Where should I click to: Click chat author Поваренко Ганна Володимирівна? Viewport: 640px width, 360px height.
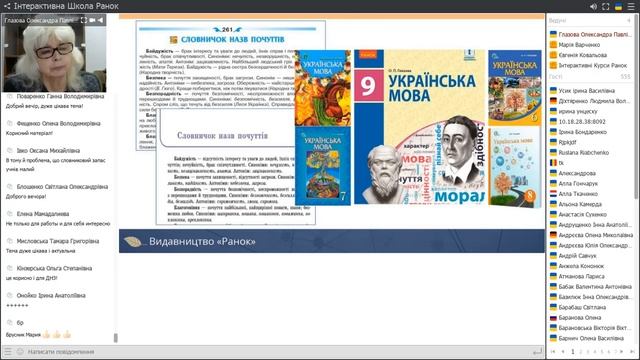pyautogui.click(x=60, y=96)
